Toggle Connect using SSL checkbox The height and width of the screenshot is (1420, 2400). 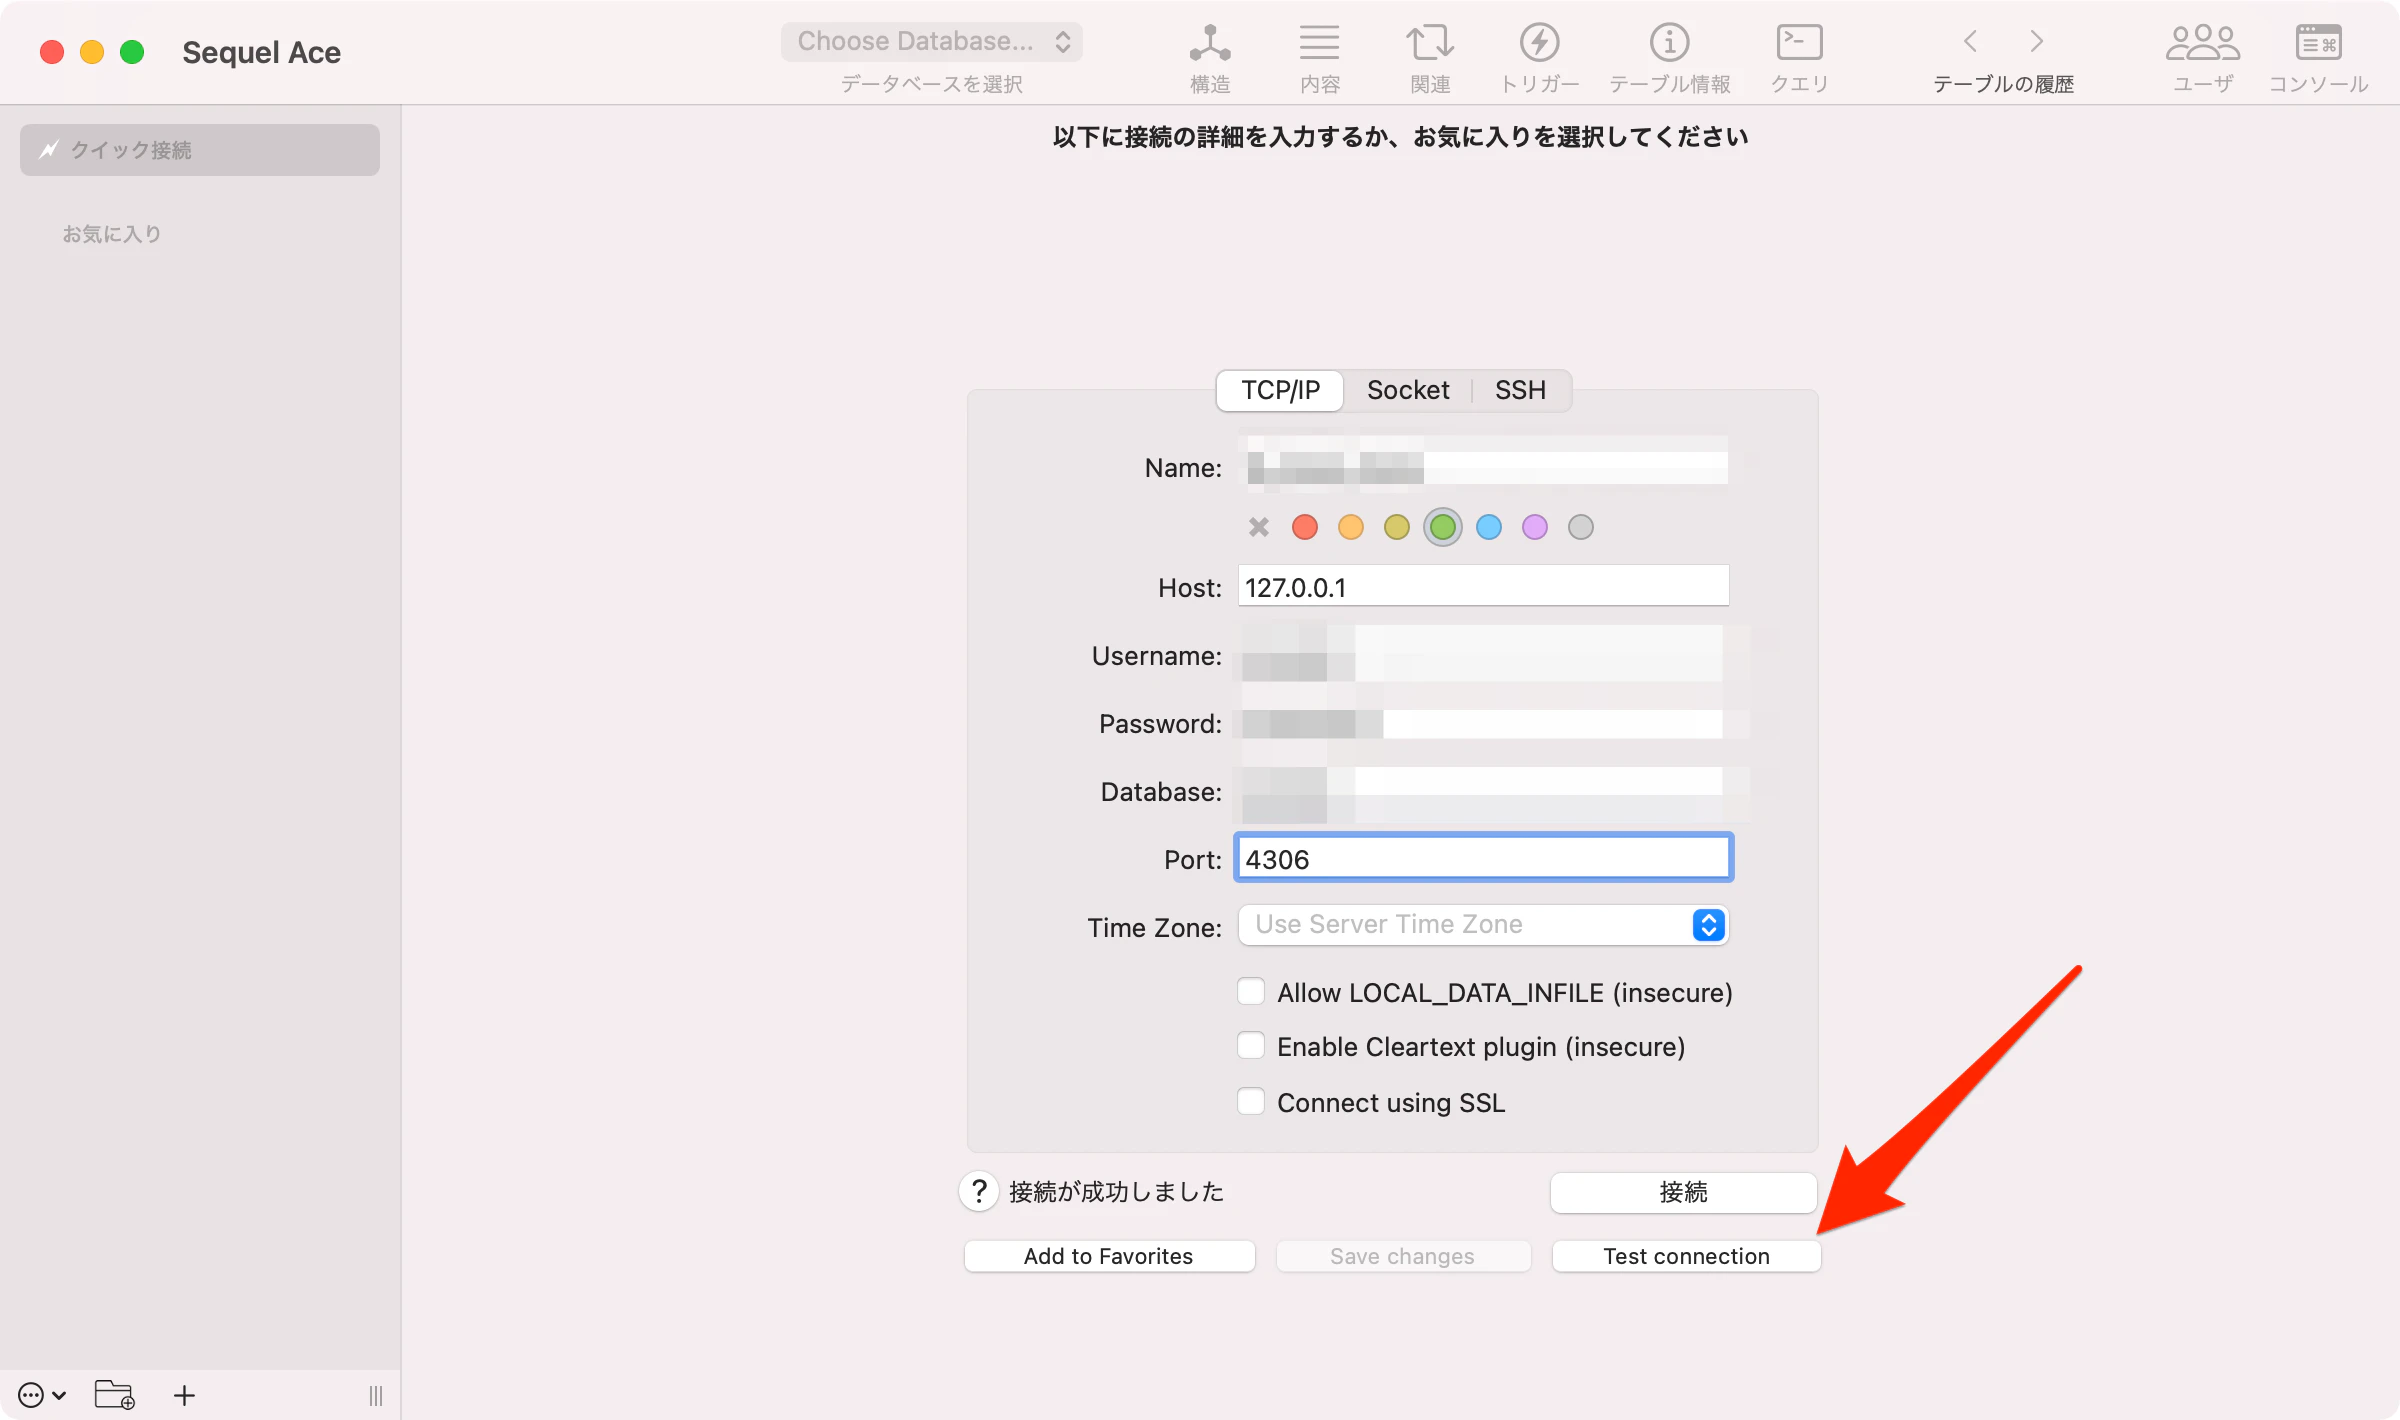1251,1101
